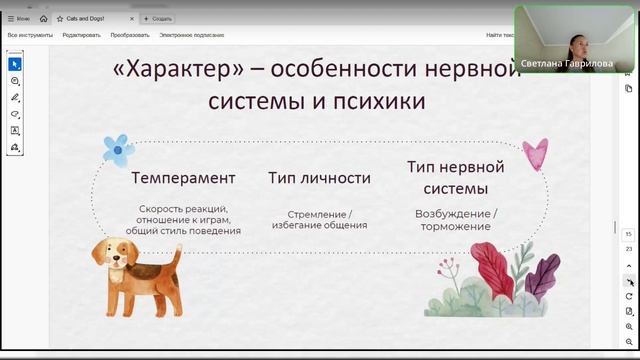Image resolution: width=640 pixels, height=360 pixels.
Task: Go to previous page with up chevron
Action: (x=629, y=266)
